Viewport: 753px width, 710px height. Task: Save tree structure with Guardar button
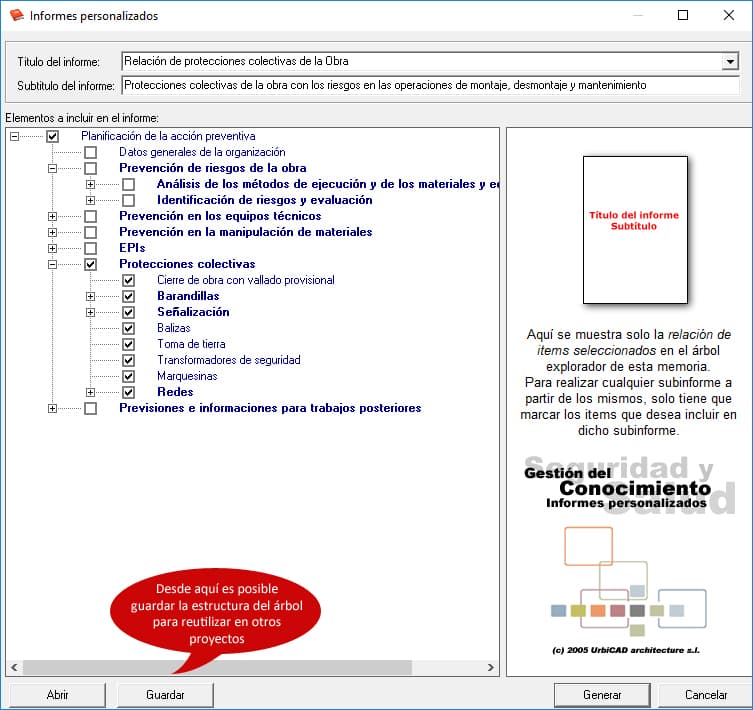pos(165,695)
